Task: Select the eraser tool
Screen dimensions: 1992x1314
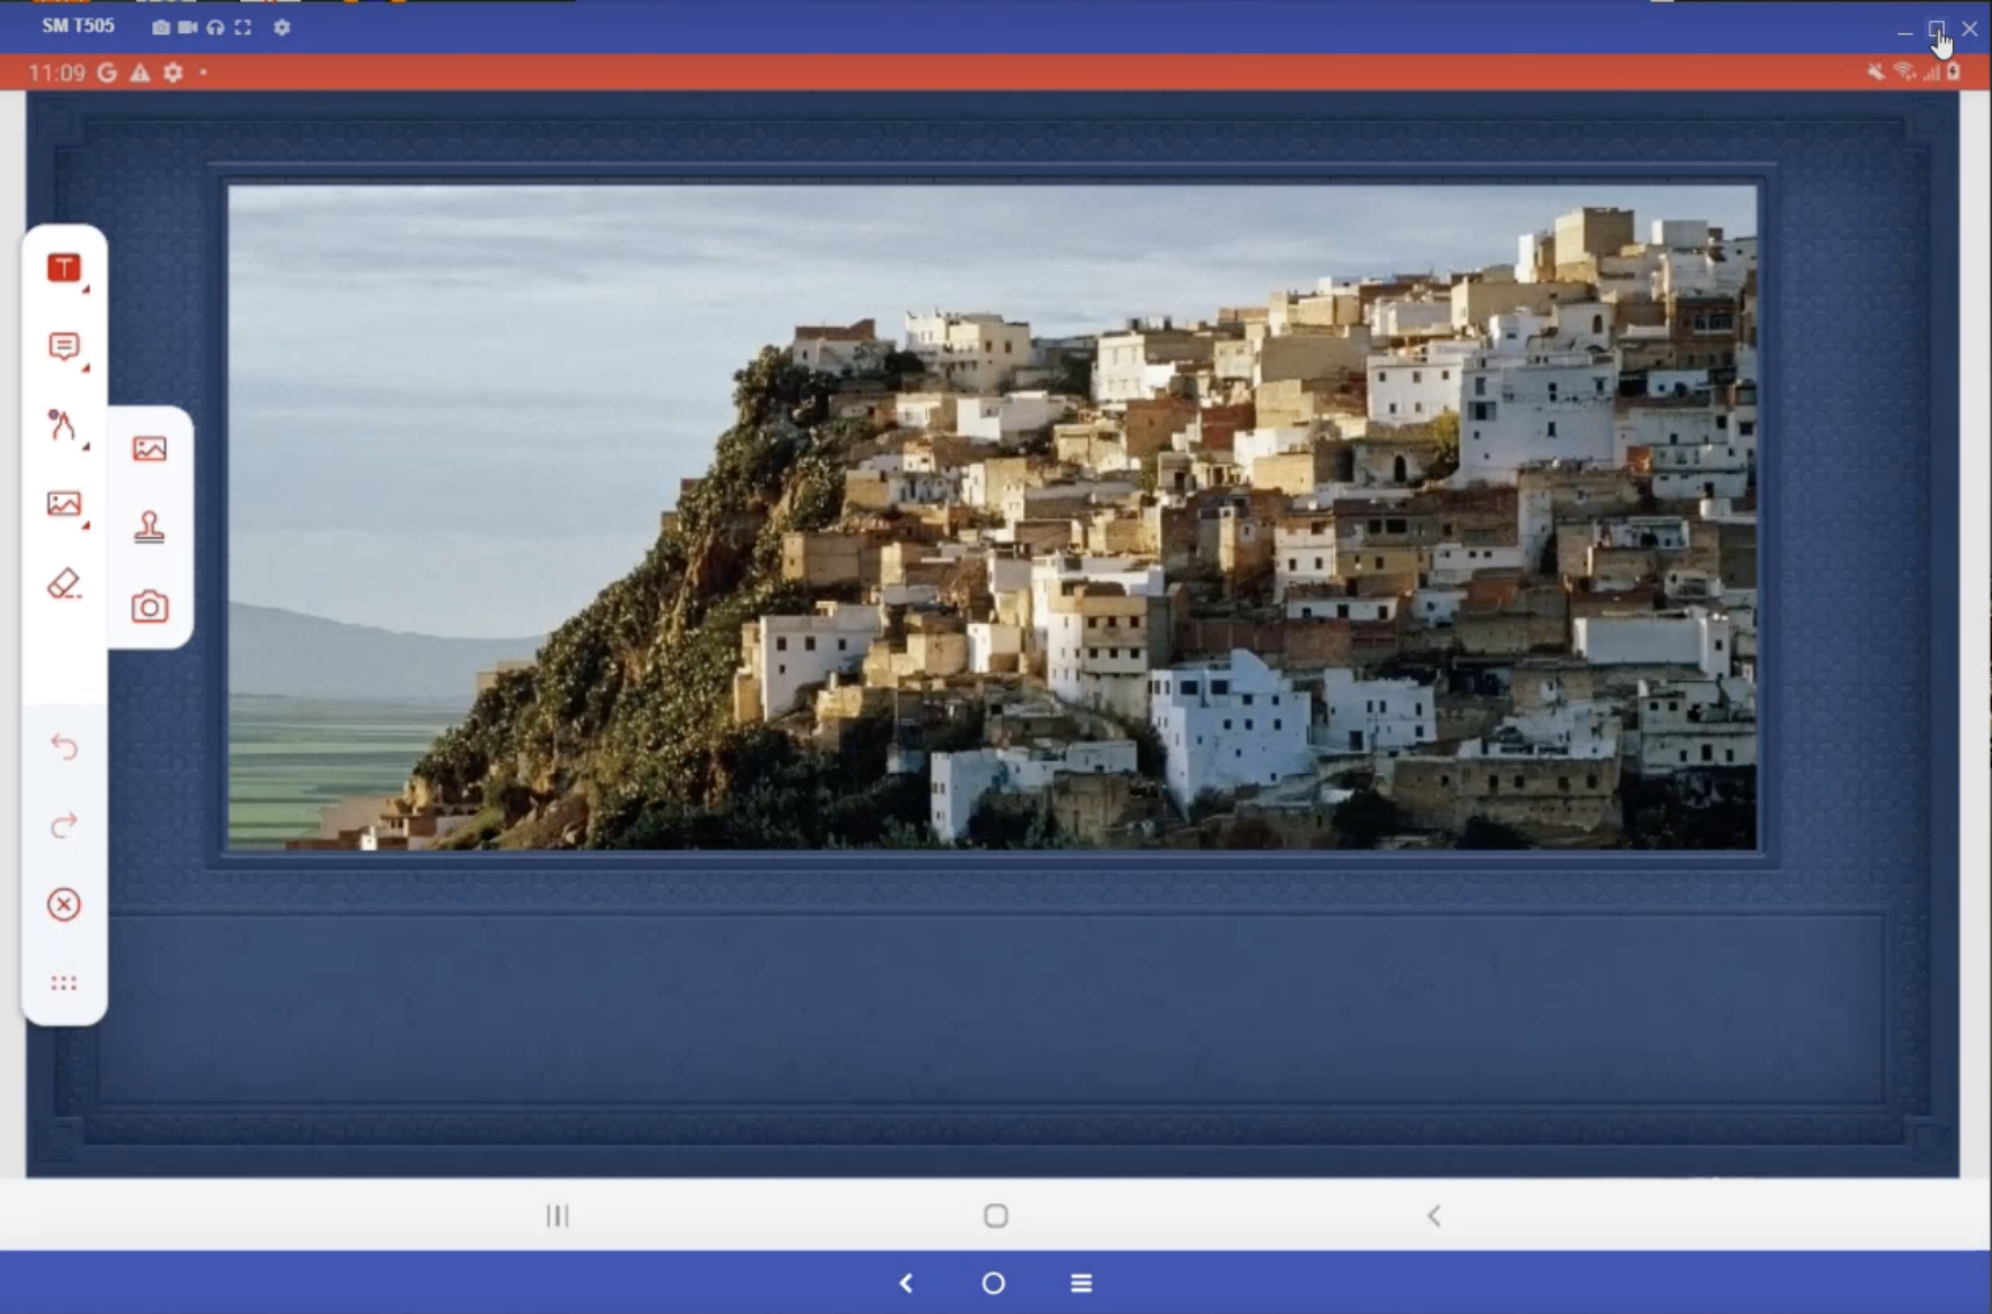Action: tap(63, 584)
